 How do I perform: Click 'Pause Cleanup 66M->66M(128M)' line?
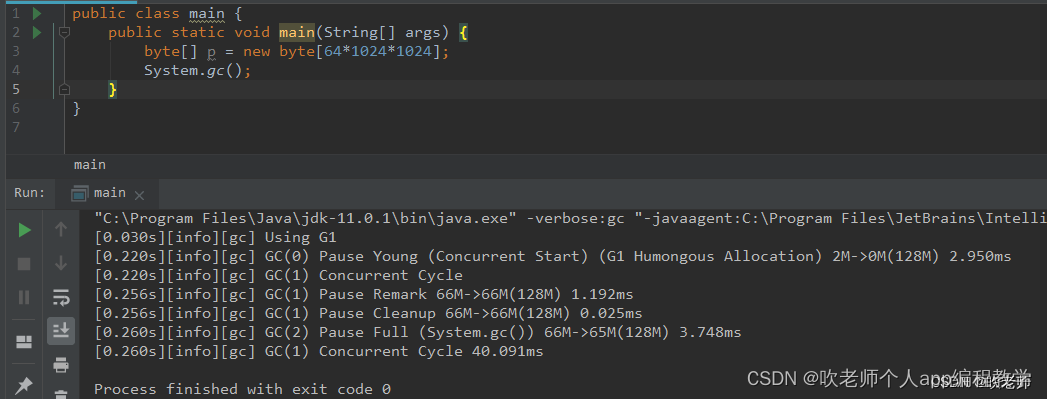coord(369,313)
